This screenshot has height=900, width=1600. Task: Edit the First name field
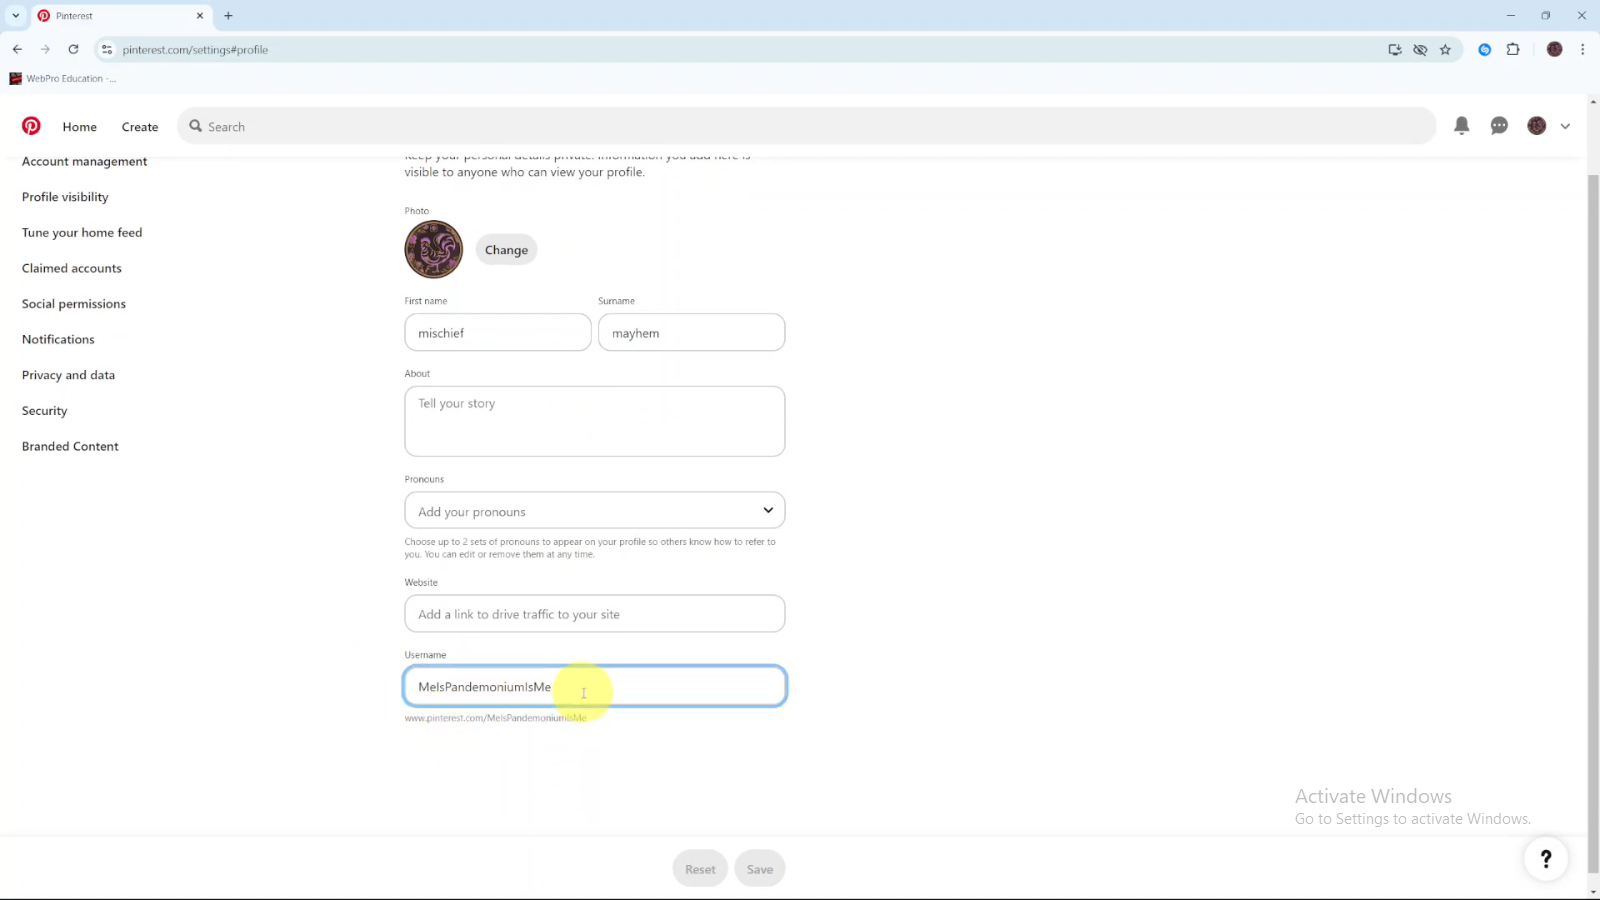[498, 332]
